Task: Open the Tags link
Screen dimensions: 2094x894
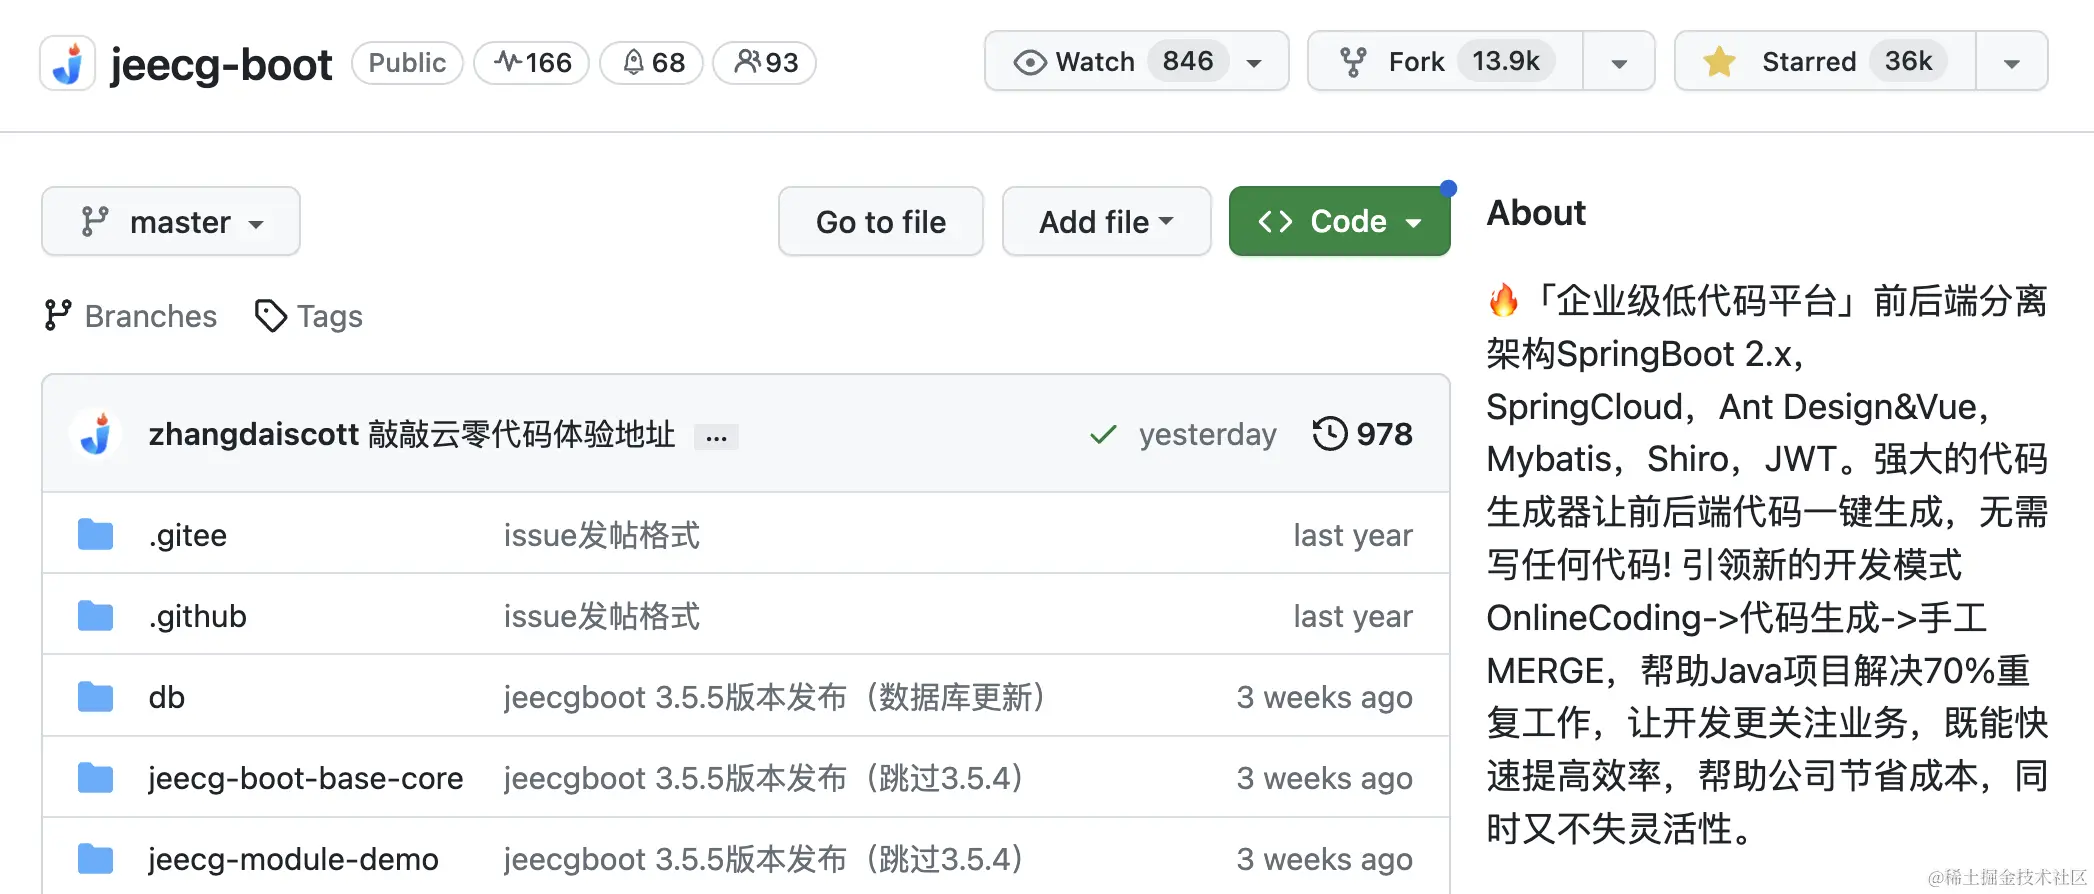Action: (308, 316)
